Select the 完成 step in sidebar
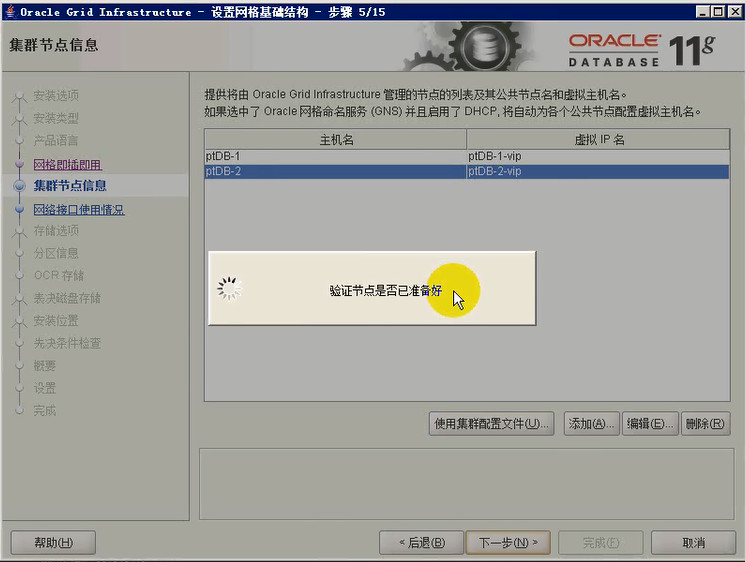This screenshot has width=745, height=562. click(45, 410)
